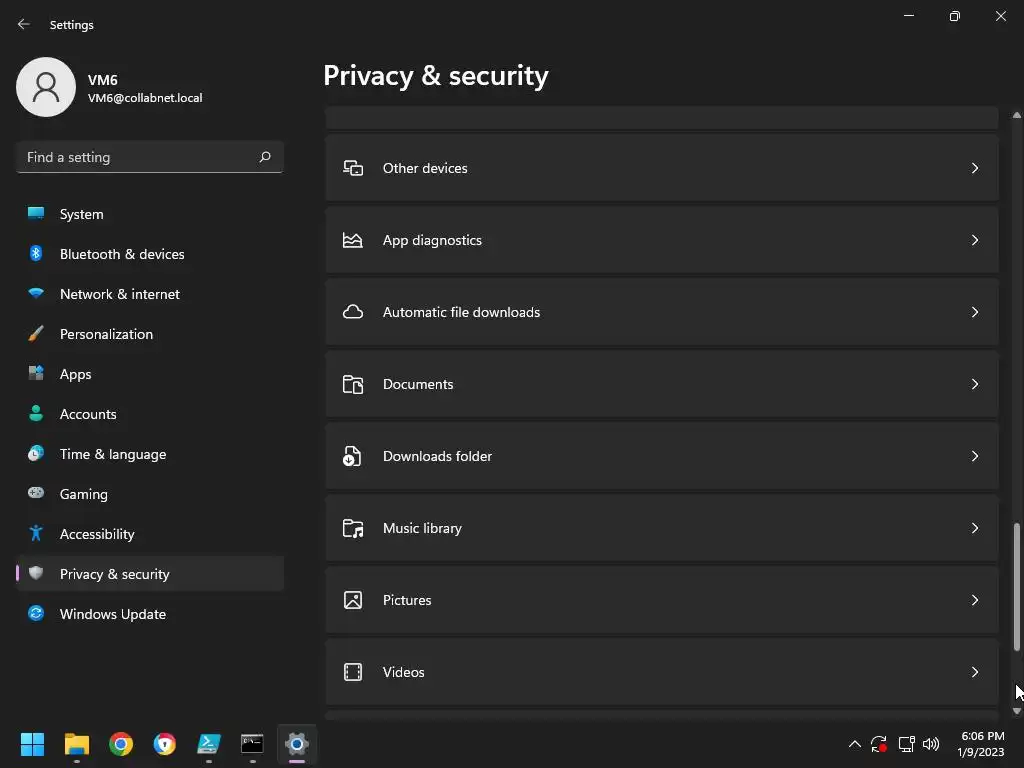
Task: Click the Music library icon
Action: click(353, 528)
